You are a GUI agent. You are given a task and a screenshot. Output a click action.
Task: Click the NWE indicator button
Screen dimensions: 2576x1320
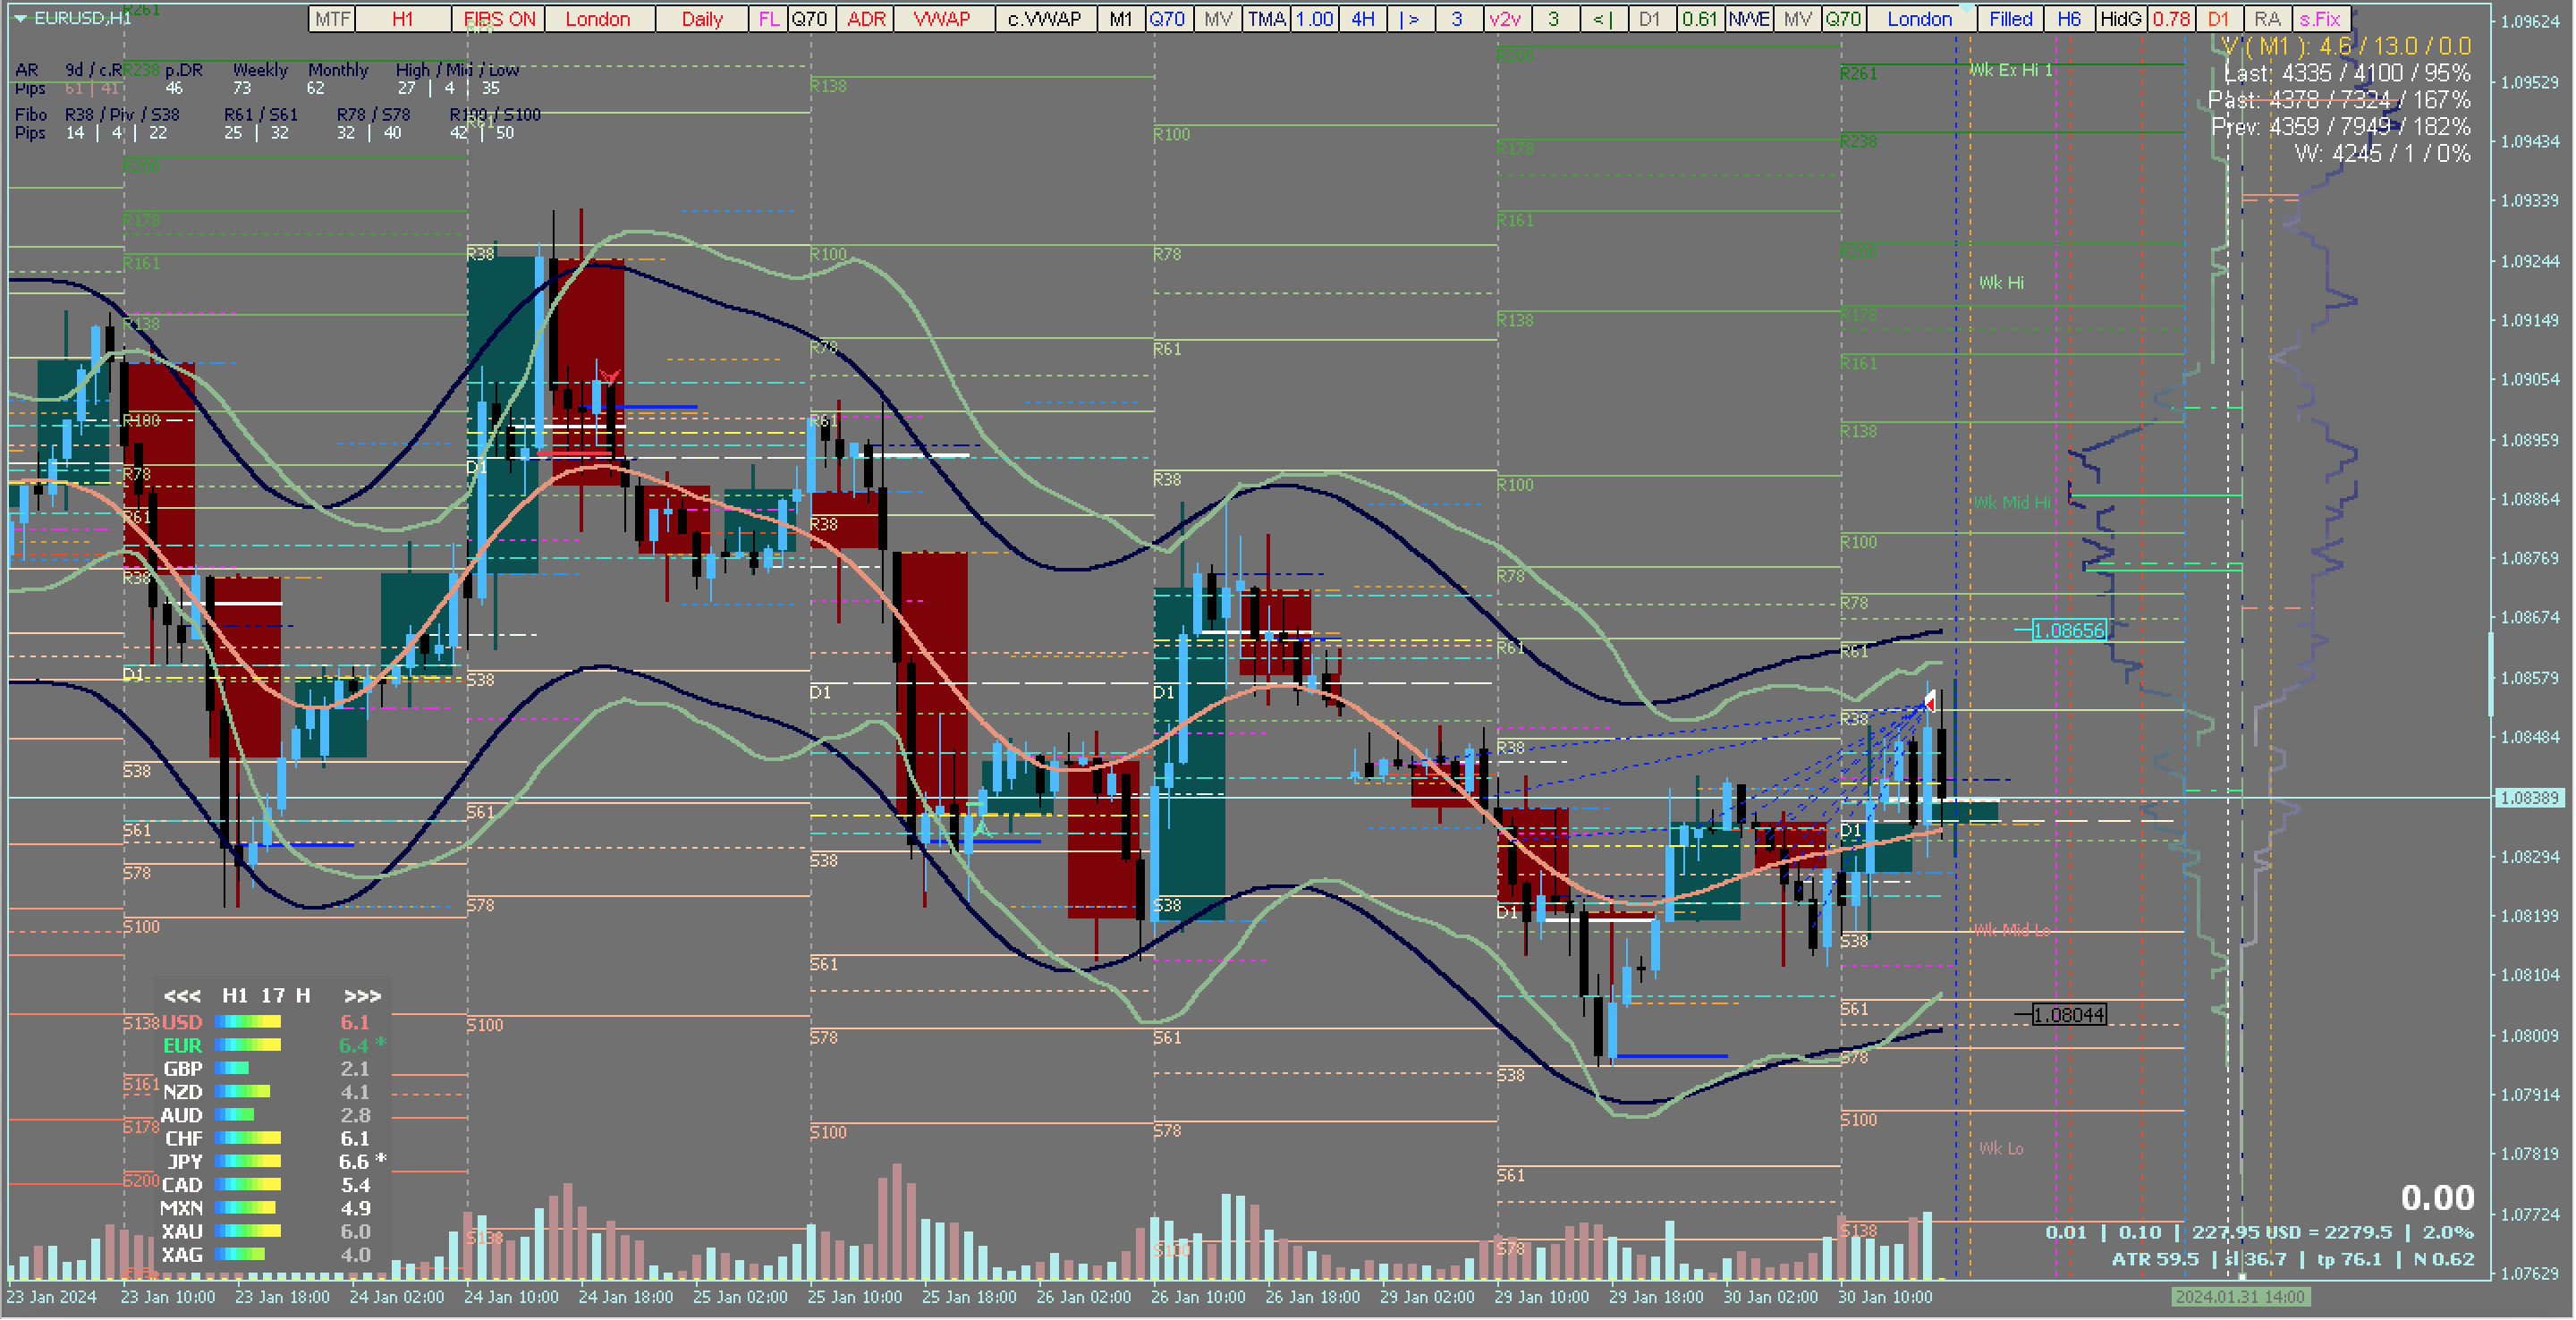(1749, 18)
